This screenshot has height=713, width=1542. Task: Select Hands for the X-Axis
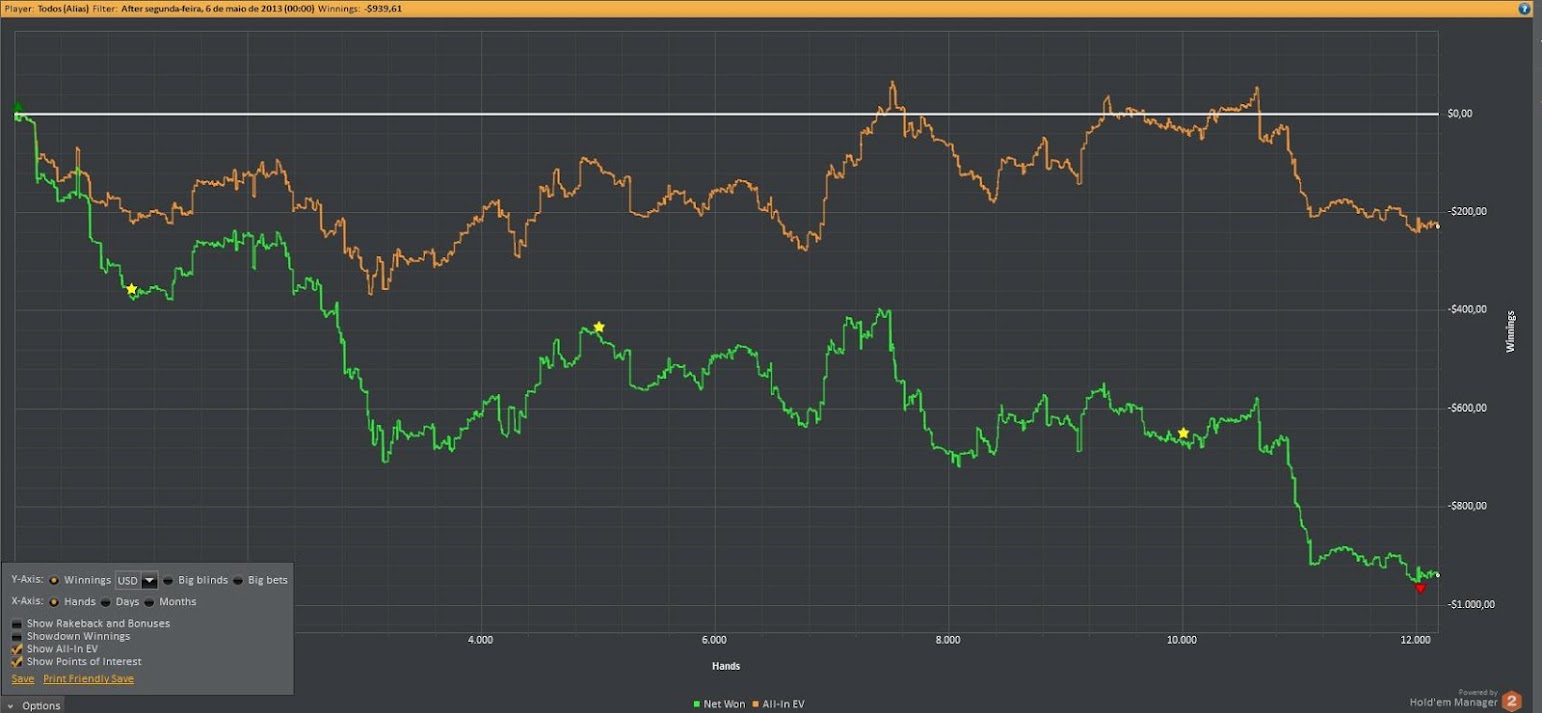pyautogui.click(x=54, y=602)
